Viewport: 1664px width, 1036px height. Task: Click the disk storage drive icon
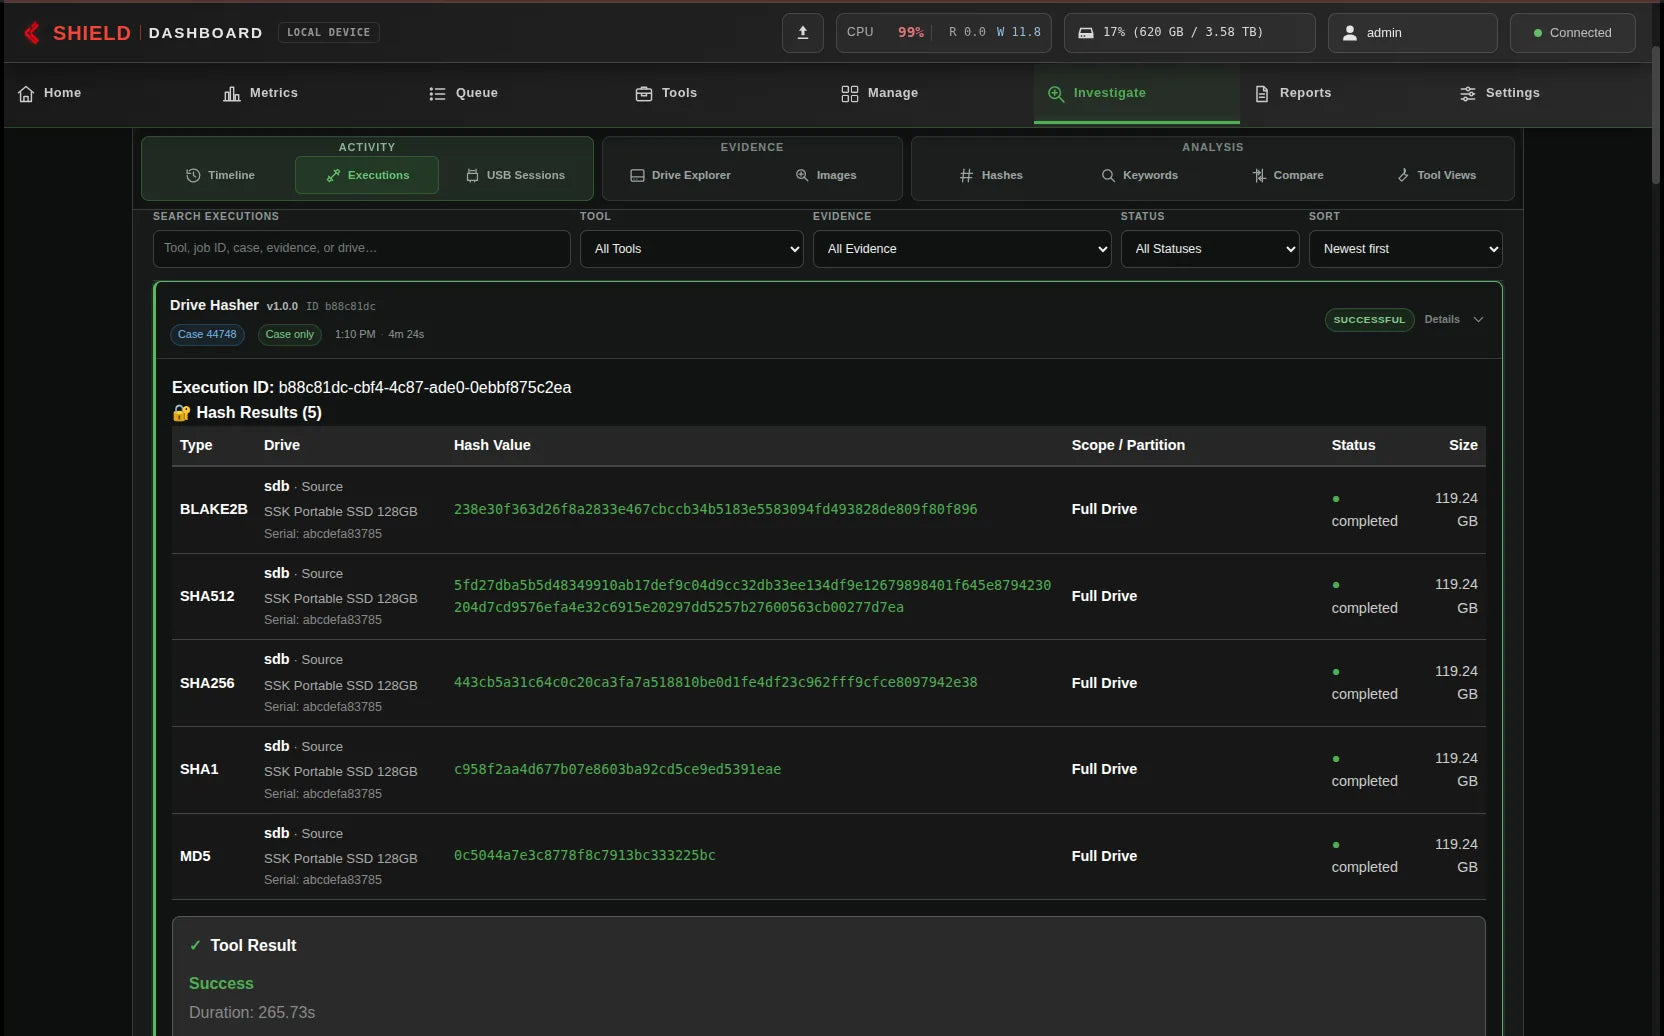(x=1085, y=33)
